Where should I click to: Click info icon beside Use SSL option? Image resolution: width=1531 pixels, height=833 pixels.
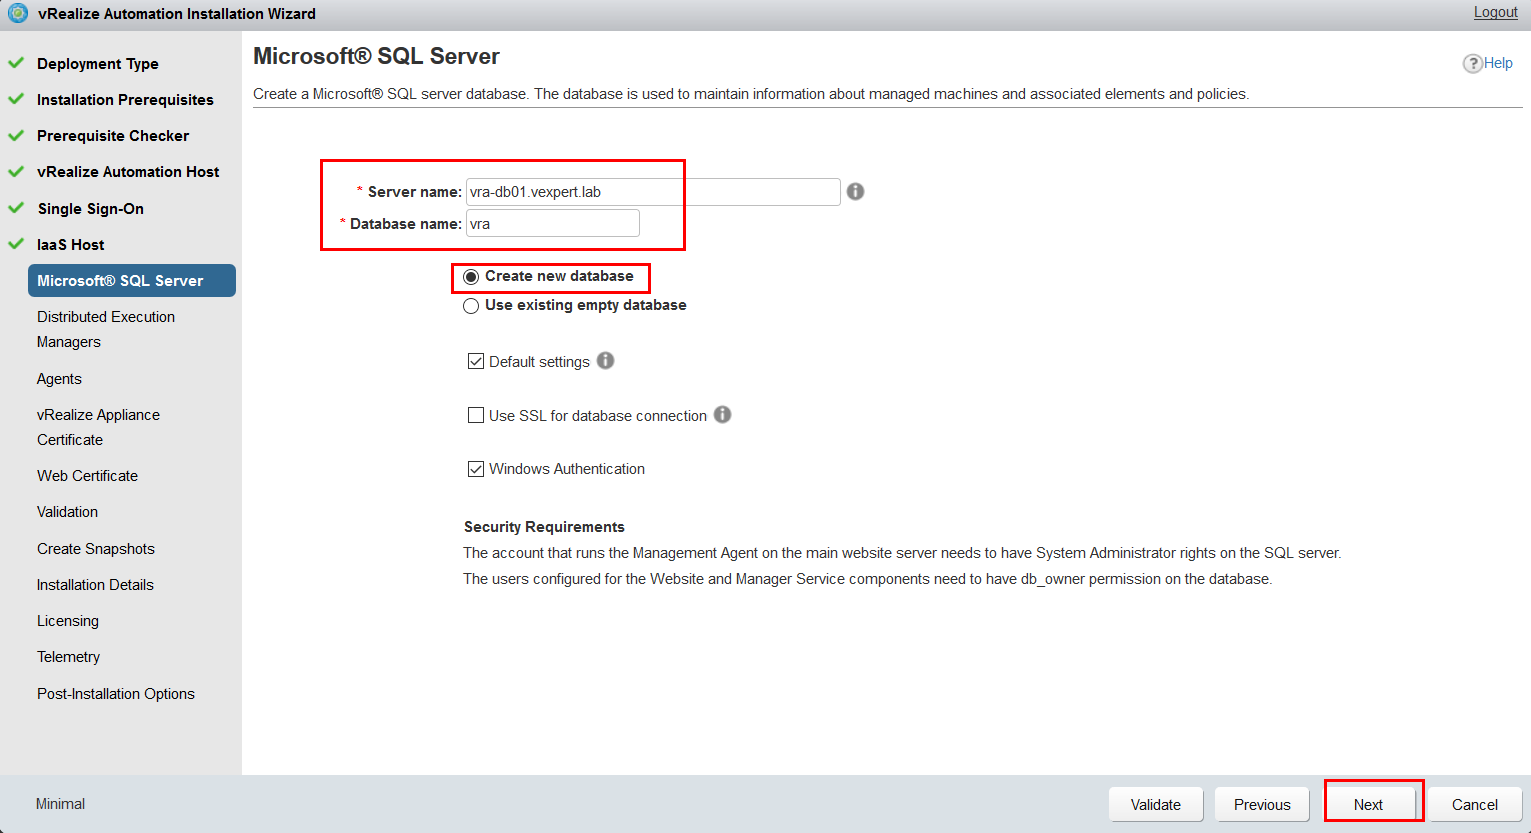click(722, 414)
